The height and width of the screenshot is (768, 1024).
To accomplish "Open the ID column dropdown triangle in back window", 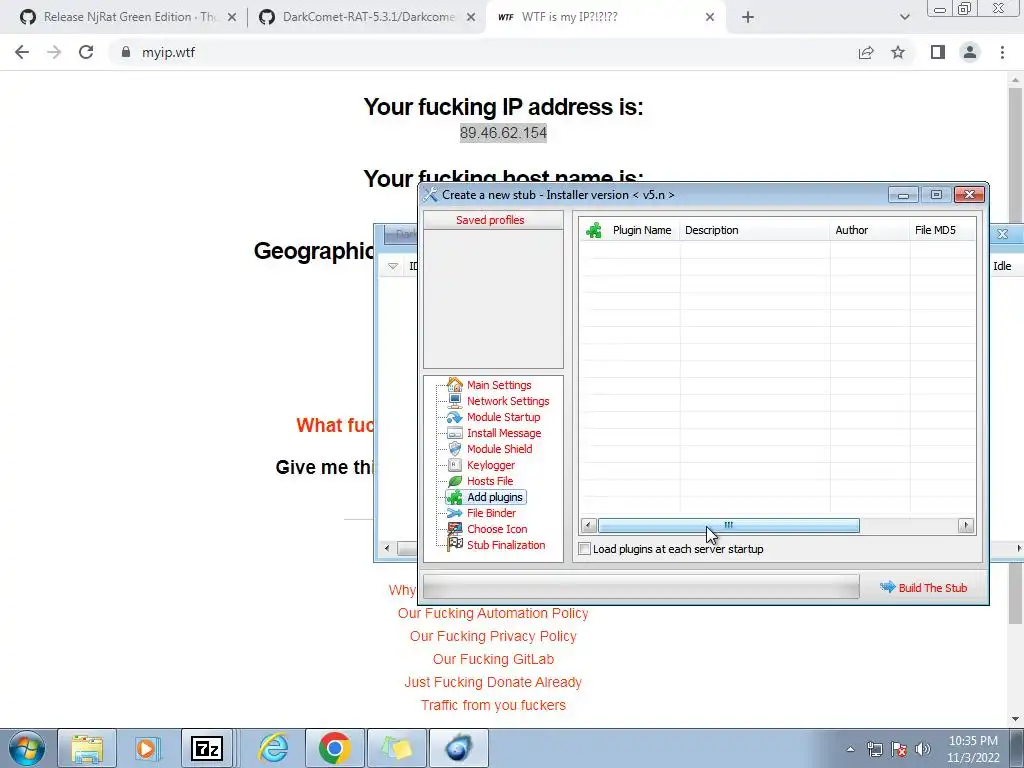I will (x=392, y=266).
